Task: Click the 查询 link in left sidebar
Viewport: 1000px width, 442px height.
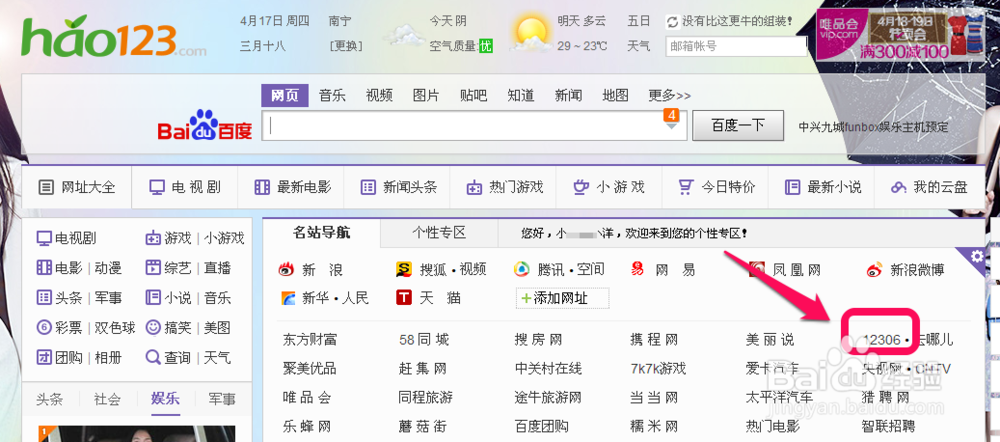Action: [177, 358]
